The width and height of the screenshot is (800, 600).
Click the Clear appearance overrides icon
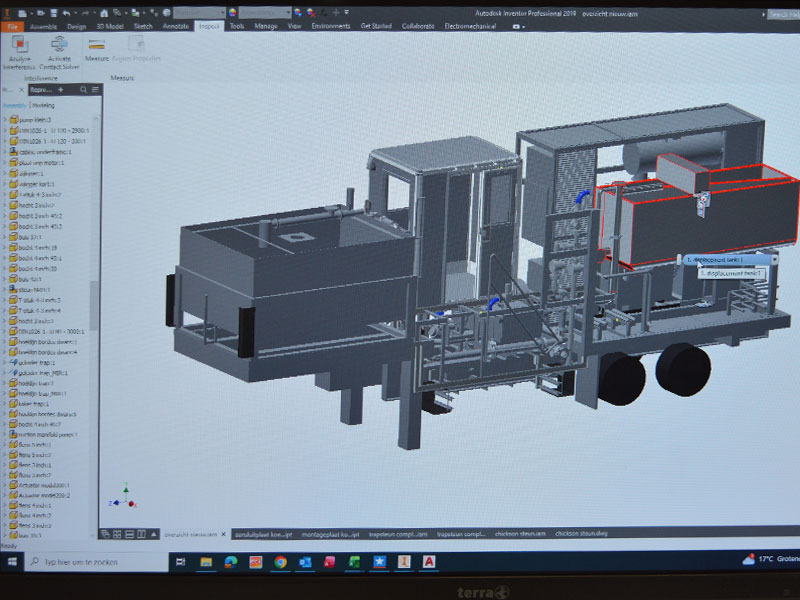310,12
